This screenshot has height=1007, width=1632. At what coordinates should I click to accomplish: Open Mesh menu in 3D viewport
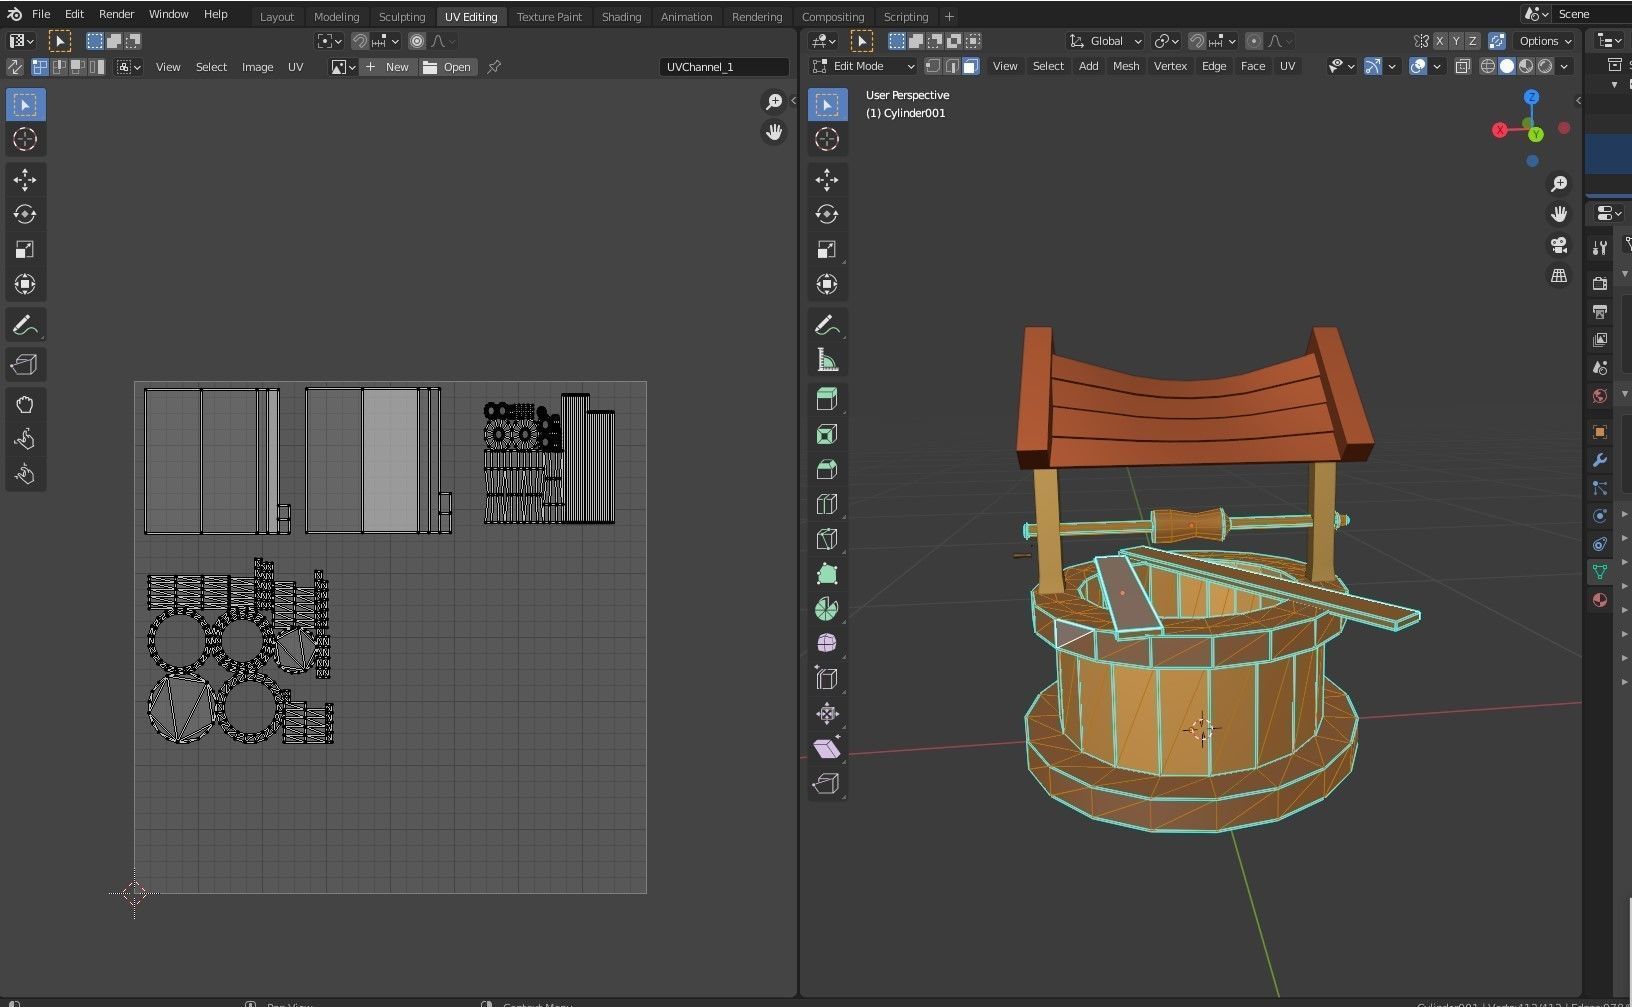(x=1126, y=66)
